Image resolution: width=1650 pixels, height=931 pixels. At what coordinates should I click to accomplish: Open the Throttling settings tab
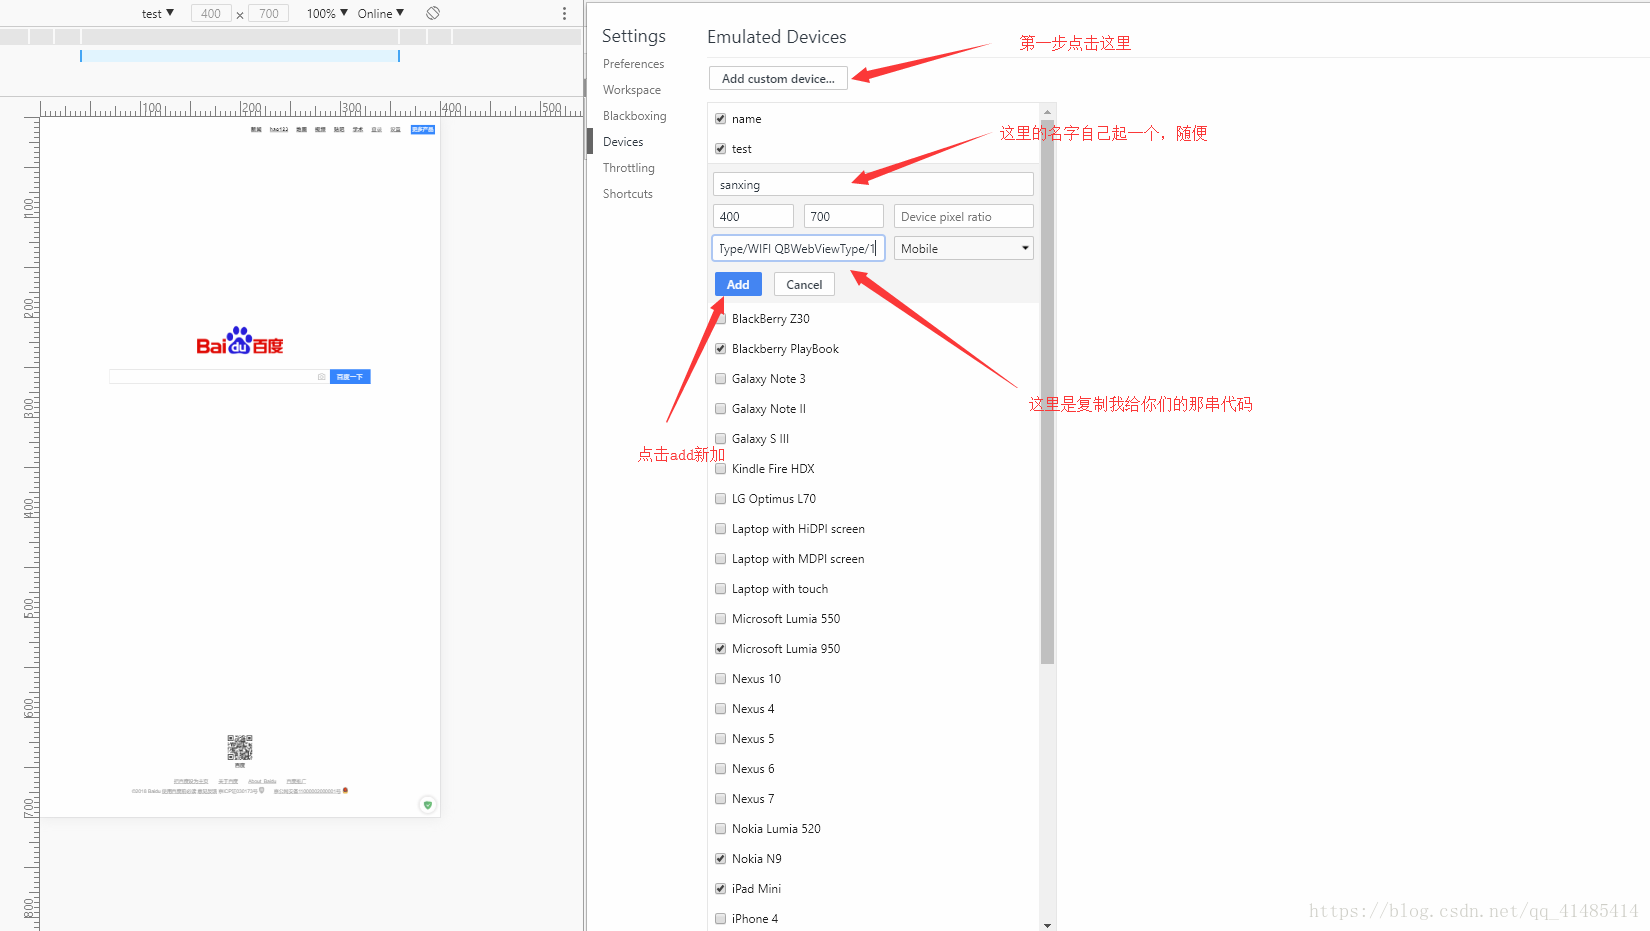point(629,168)
